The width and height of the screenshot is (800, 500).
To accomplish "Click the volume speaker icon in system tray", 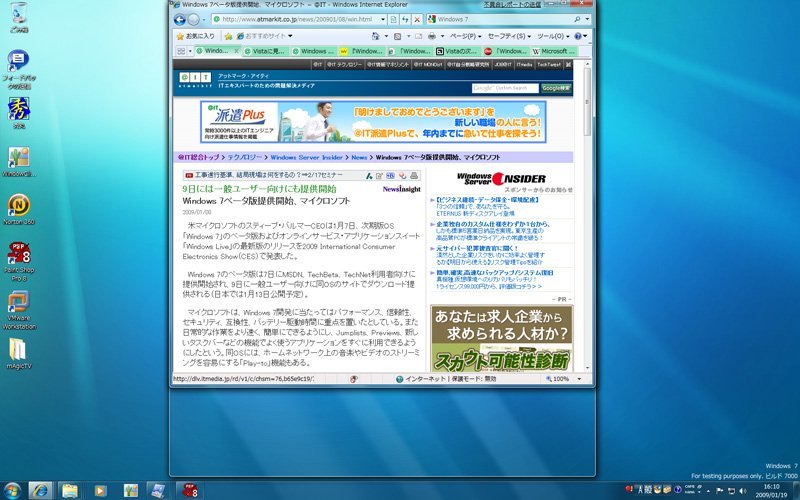I will (742, 491).
